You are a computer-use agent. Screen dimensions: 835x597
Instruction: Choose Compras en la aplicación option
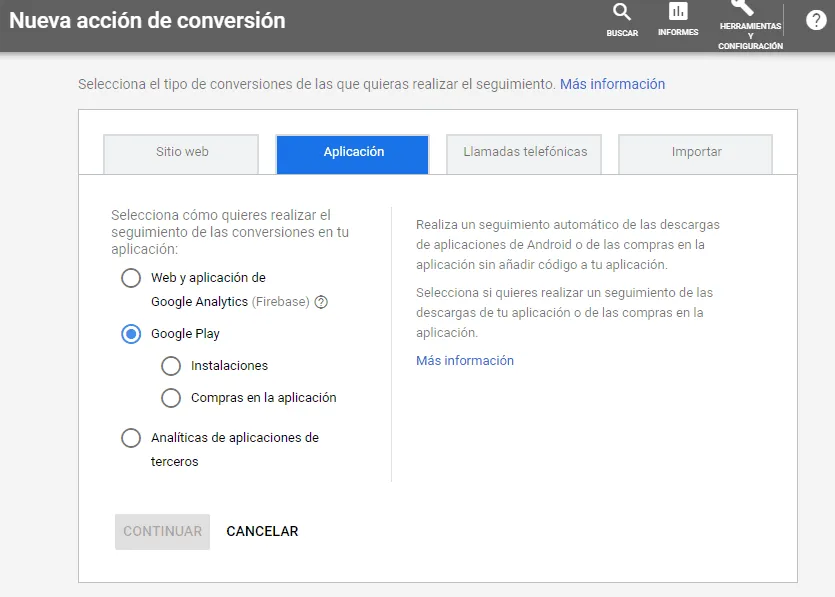tap(171, 398)
